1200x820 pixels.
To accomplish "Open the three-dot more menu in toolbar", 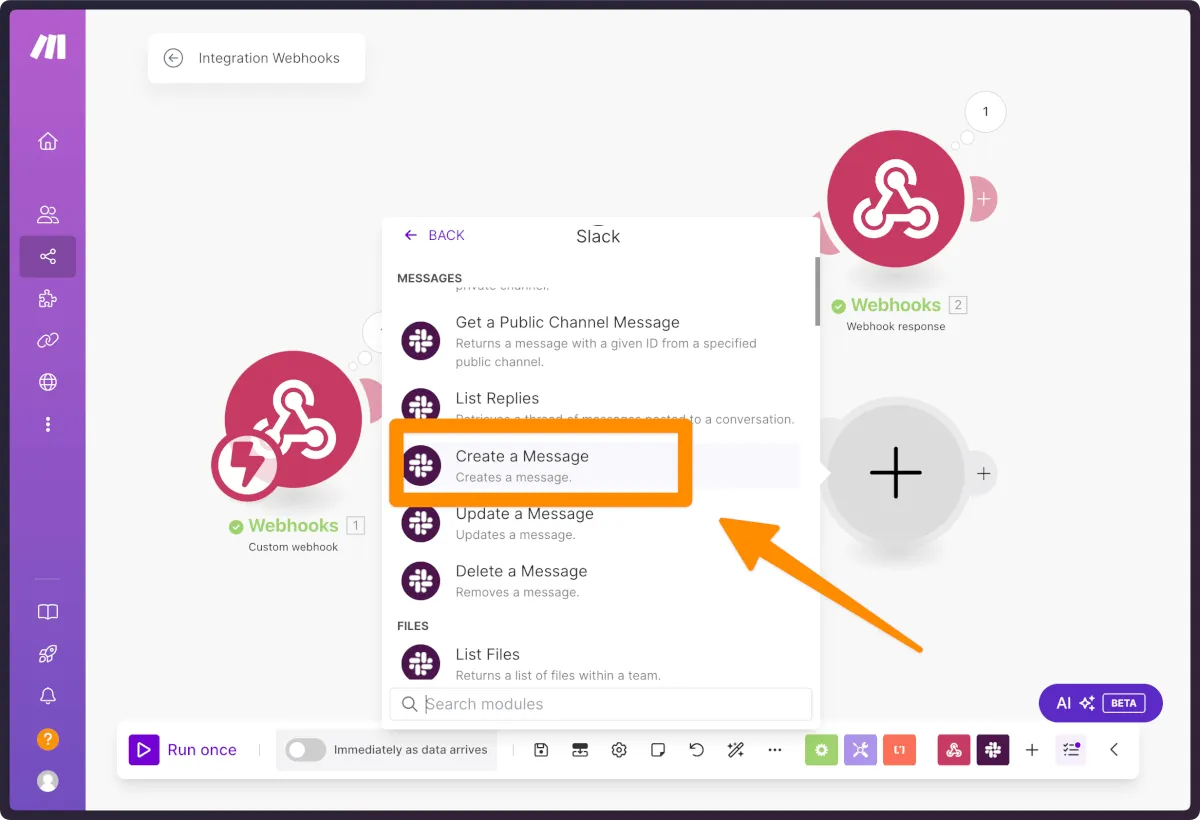I will 775,750.
